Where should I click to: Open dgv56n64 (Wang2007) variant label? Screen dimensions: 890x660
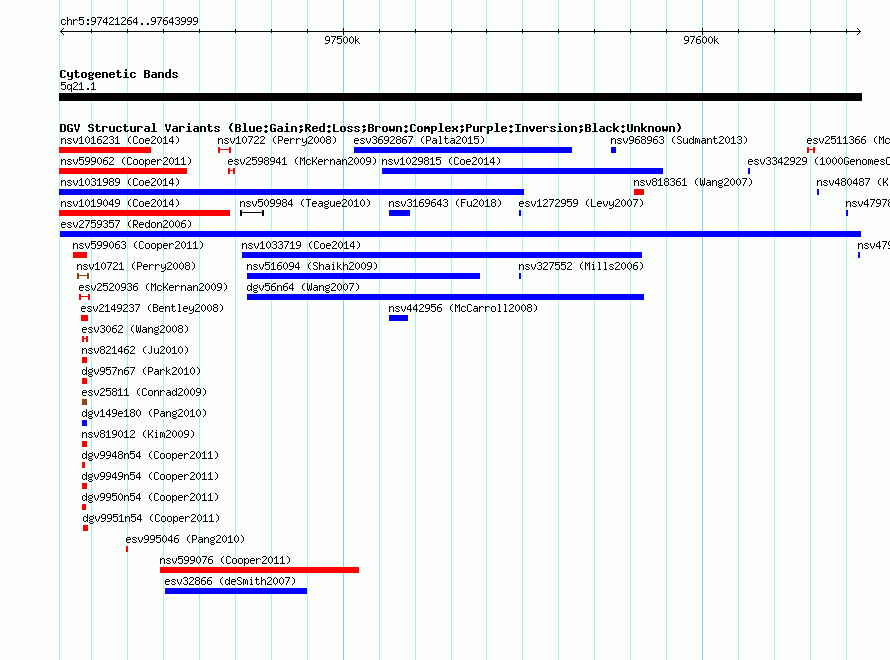click(303, 287)
